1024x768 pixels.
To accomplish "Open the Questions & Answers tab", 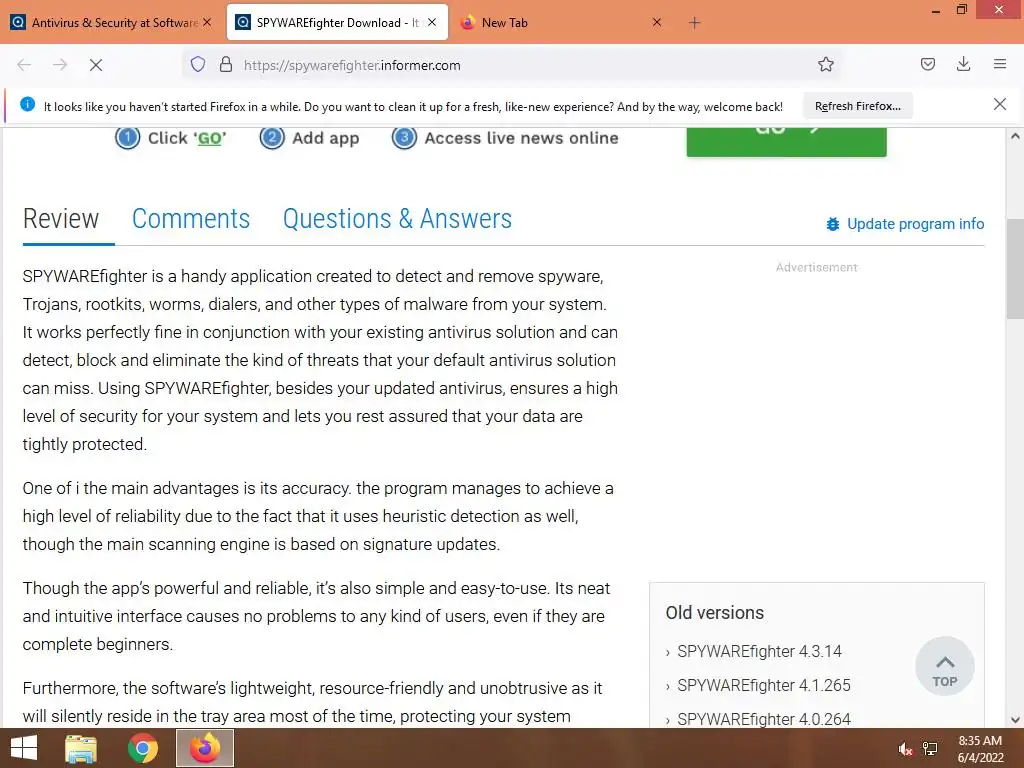I will [x=397, y=219].
